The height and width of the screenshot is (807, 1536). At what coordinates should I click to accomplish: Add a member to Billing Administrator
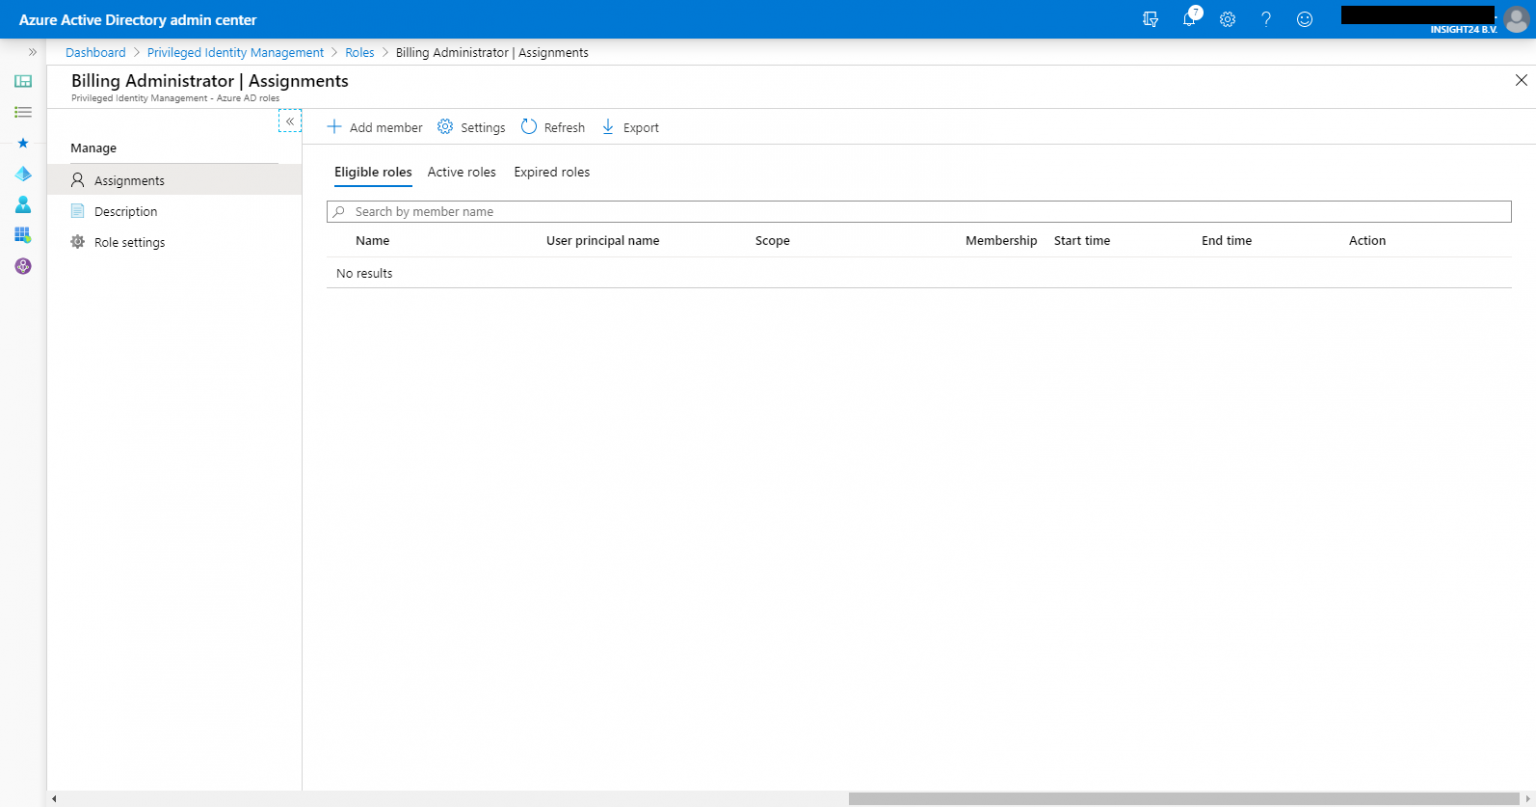[x=374, y=127]
